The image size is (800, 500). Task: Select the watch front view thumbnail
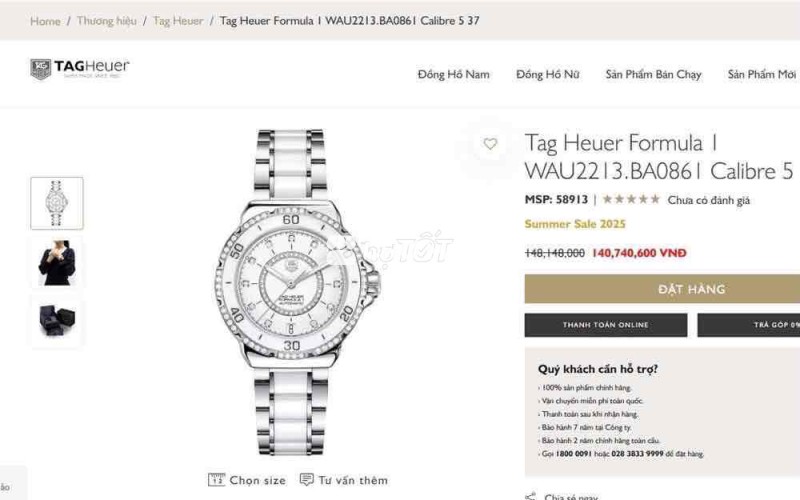[57, 203]
